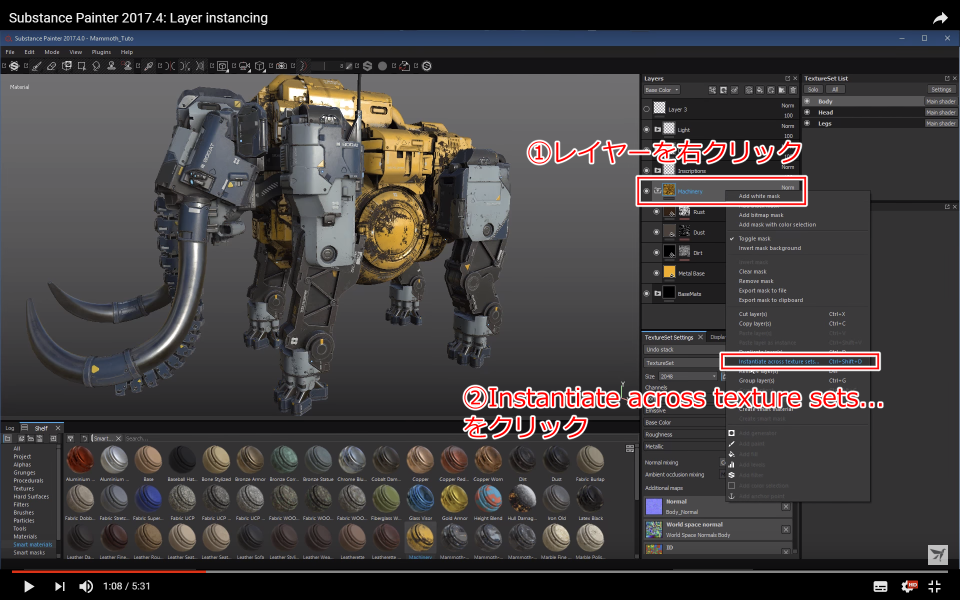Screen dimensions: 960x600
Task: Open Main shader dropdown for Legs
Action: click(940, 123)
